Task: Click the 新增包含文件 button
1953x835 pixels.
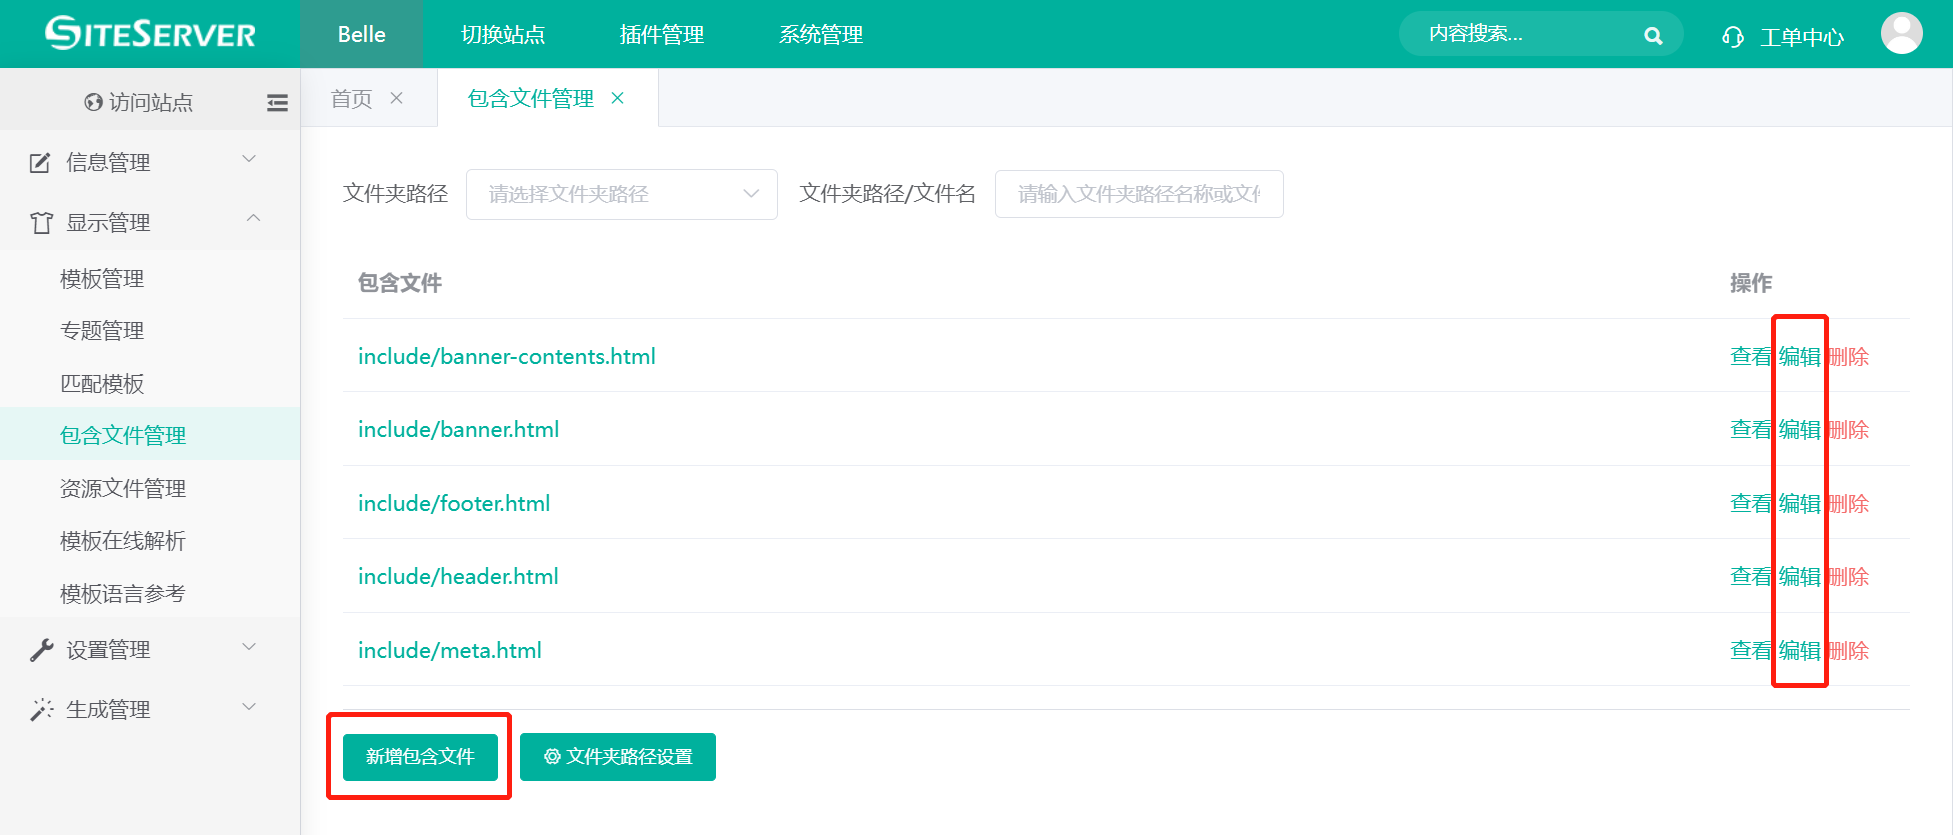Action: tap(420, 757)
